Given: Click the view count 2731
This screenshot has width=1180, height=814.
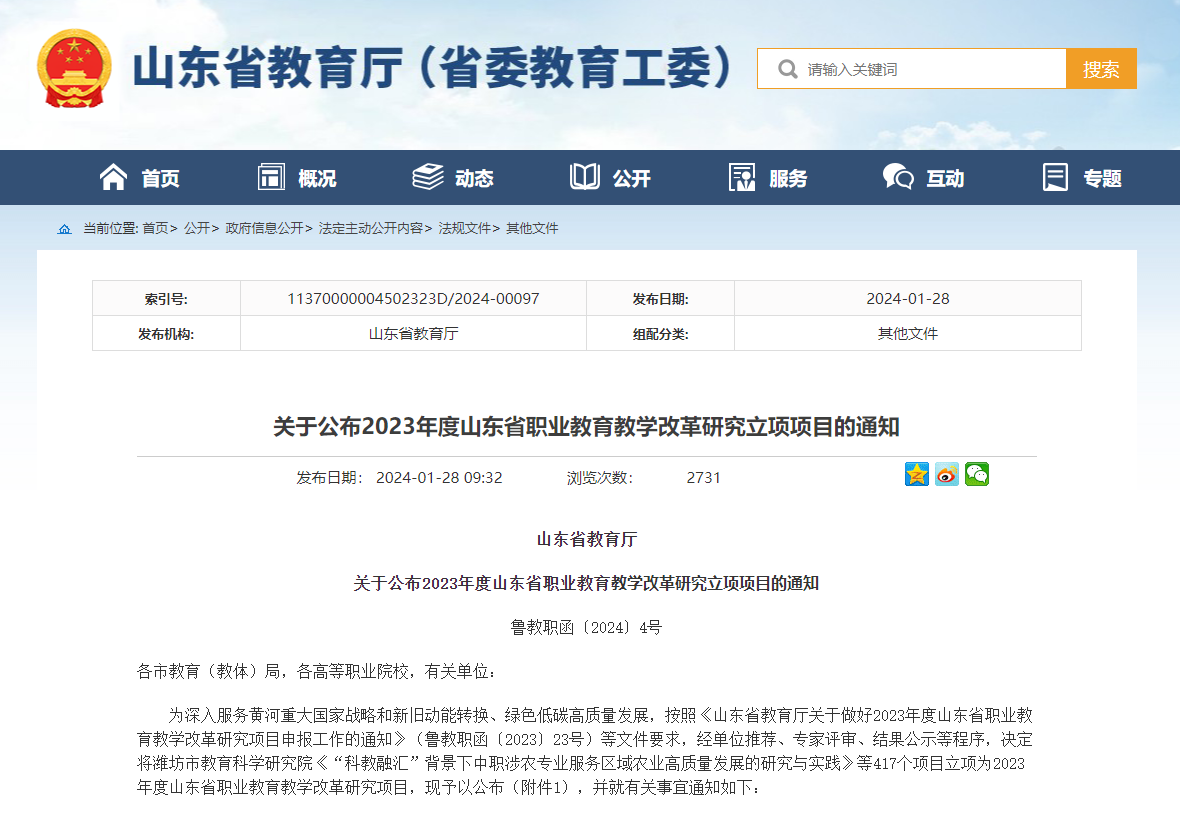Looking at the screenshot, I should tap(704, 478).
